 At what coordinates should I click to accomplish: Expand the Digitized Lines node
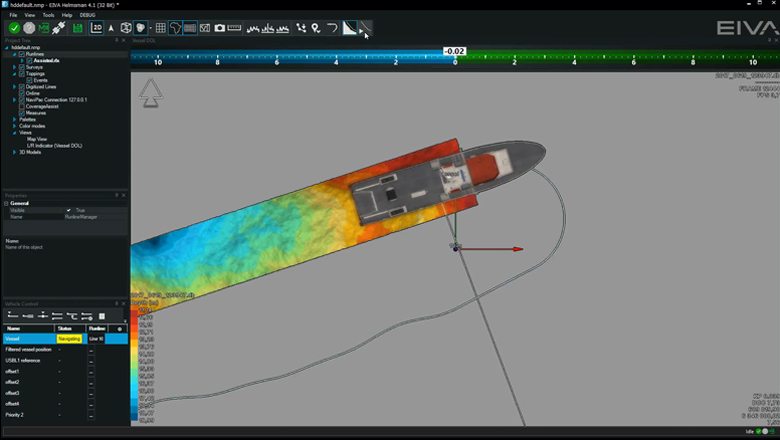(14, 87)
